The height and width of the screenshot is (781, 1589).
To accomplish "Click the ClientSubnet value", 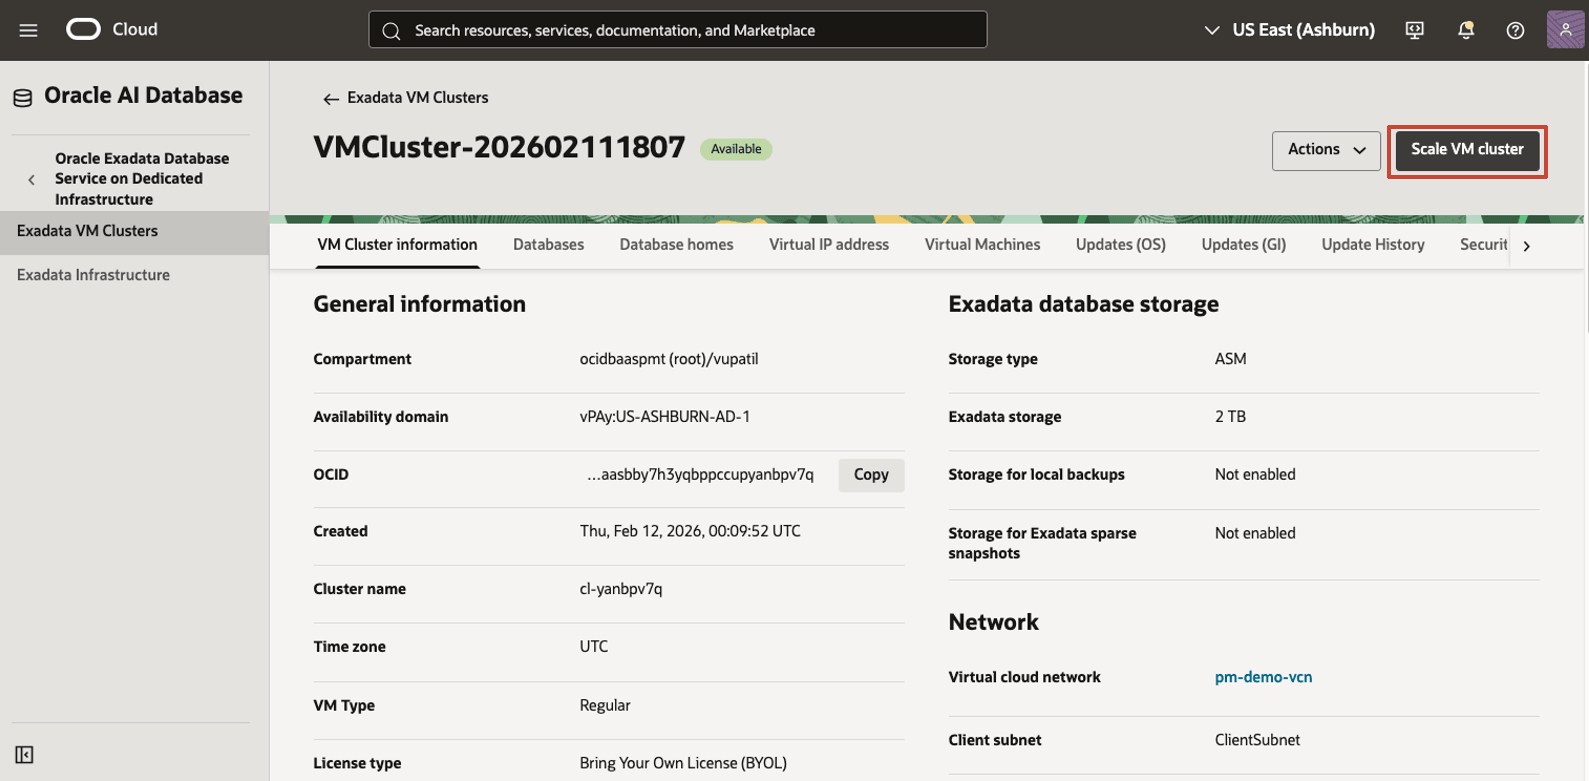I will 1257,741.
